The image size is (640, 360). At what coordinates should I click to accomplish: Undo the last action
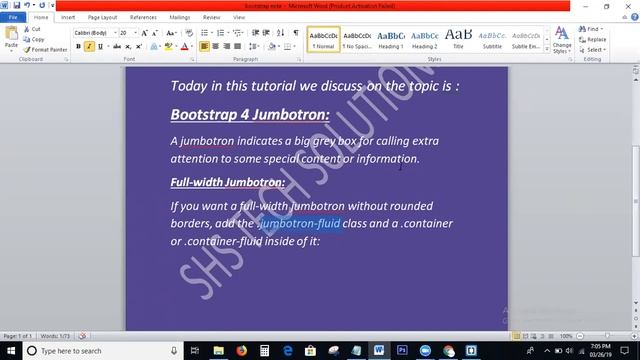coord(27,5)
